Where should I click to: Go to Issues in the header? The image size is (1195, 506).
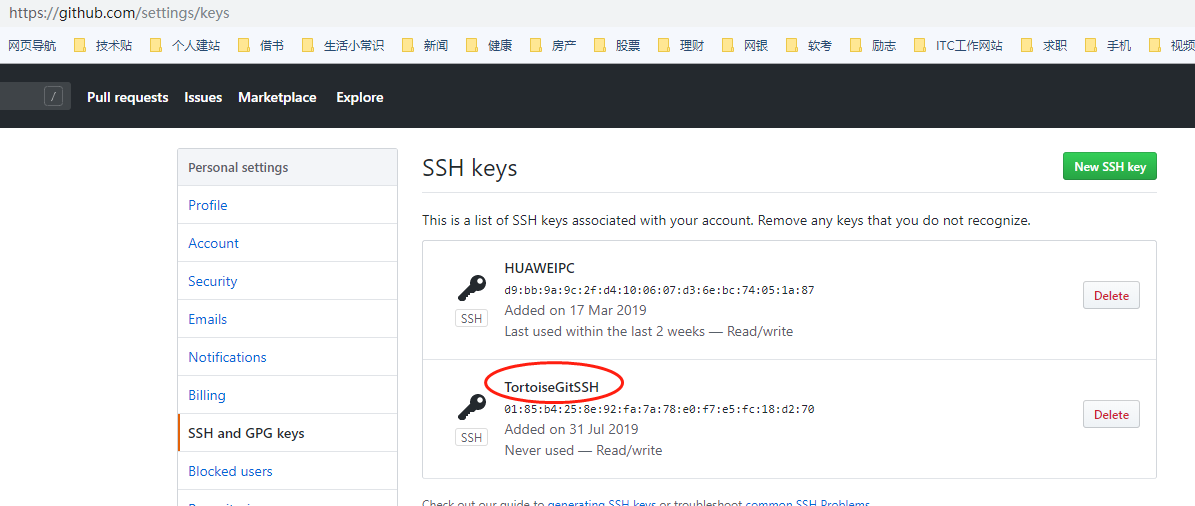(x=203, y=98)
